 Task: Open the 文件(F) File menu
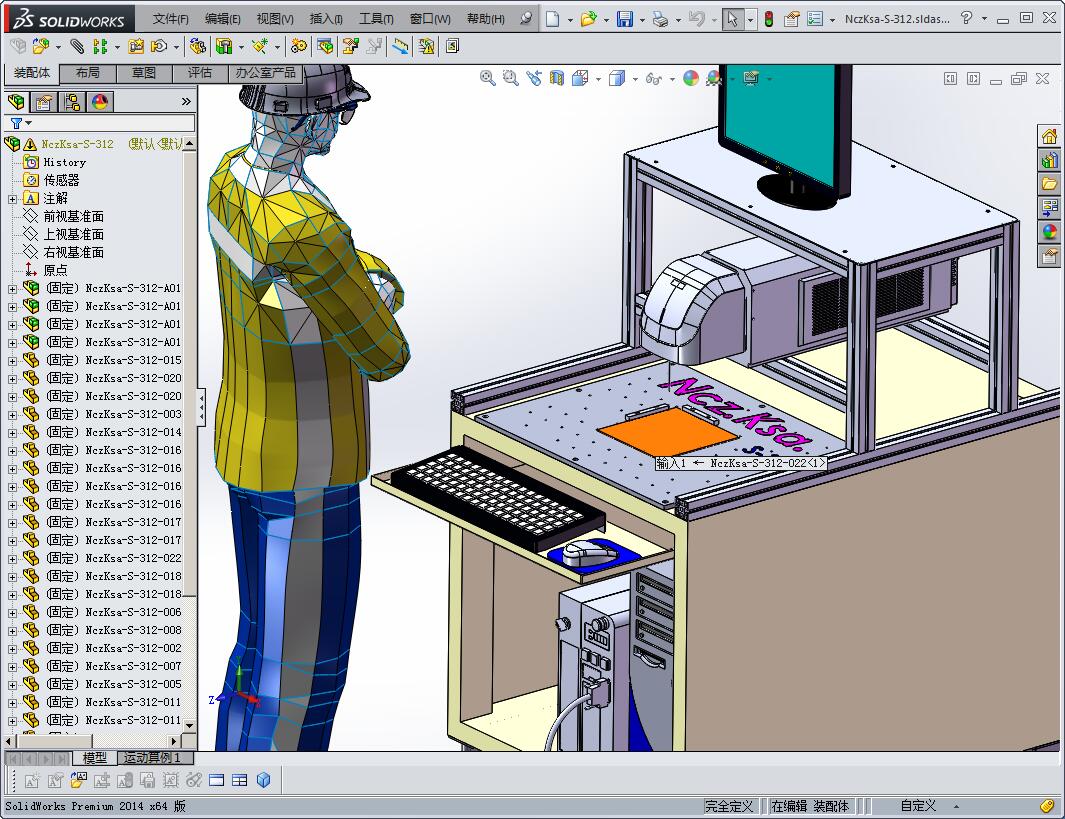170,19
